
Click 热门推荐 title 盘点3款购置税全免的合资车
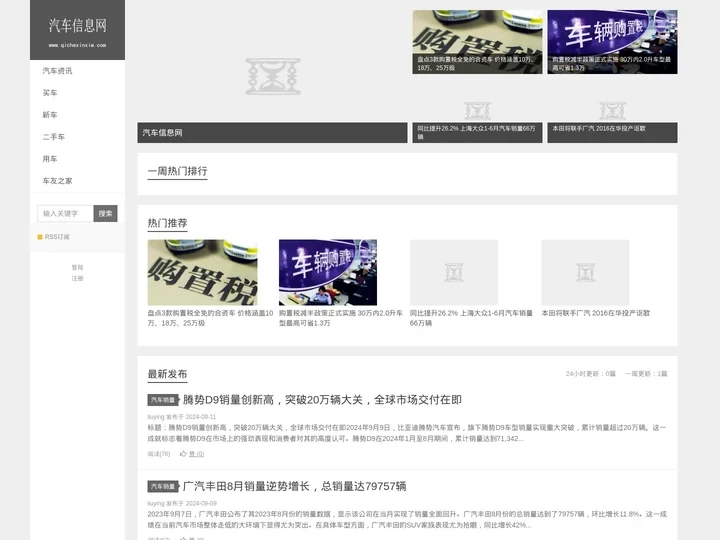(x=210, y=318)
